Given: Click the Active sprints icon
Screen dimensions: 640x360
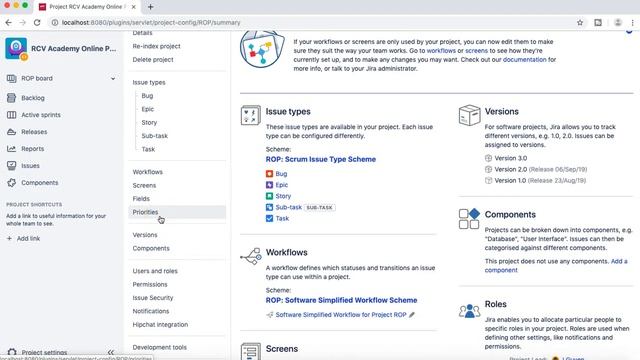Looking at the screenshot, I should pyautogui.click(x=11, y=115).
